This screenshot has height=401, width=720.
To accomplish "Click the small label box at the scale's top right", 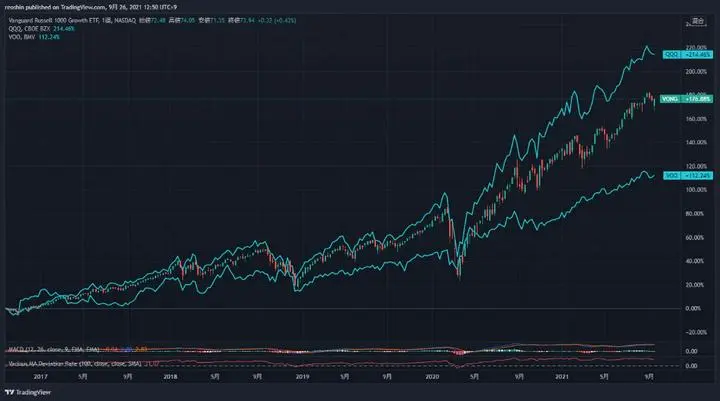I will (x=698, y=21).
